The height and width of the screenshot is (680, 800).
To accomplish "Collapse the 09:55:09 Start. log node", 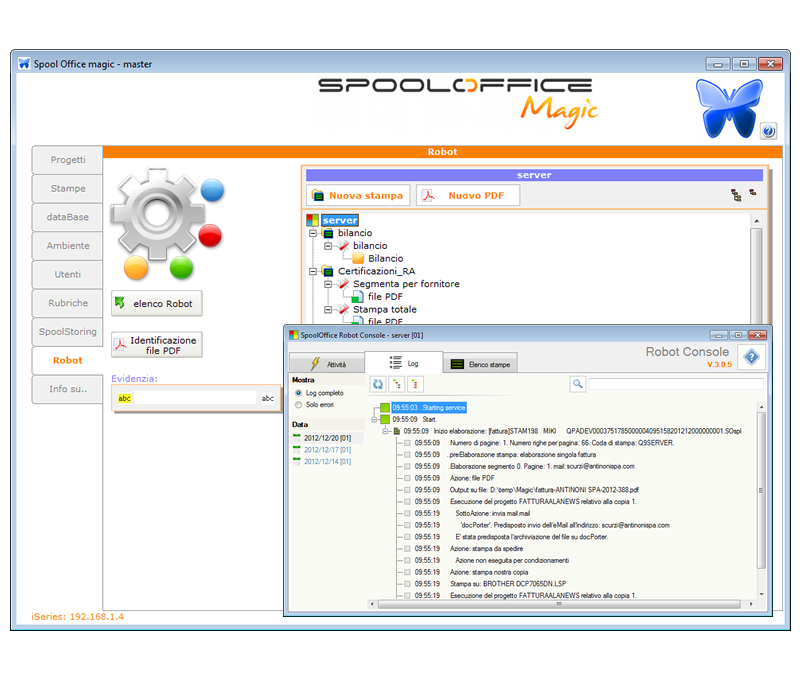I will click(x=374, y=419).
